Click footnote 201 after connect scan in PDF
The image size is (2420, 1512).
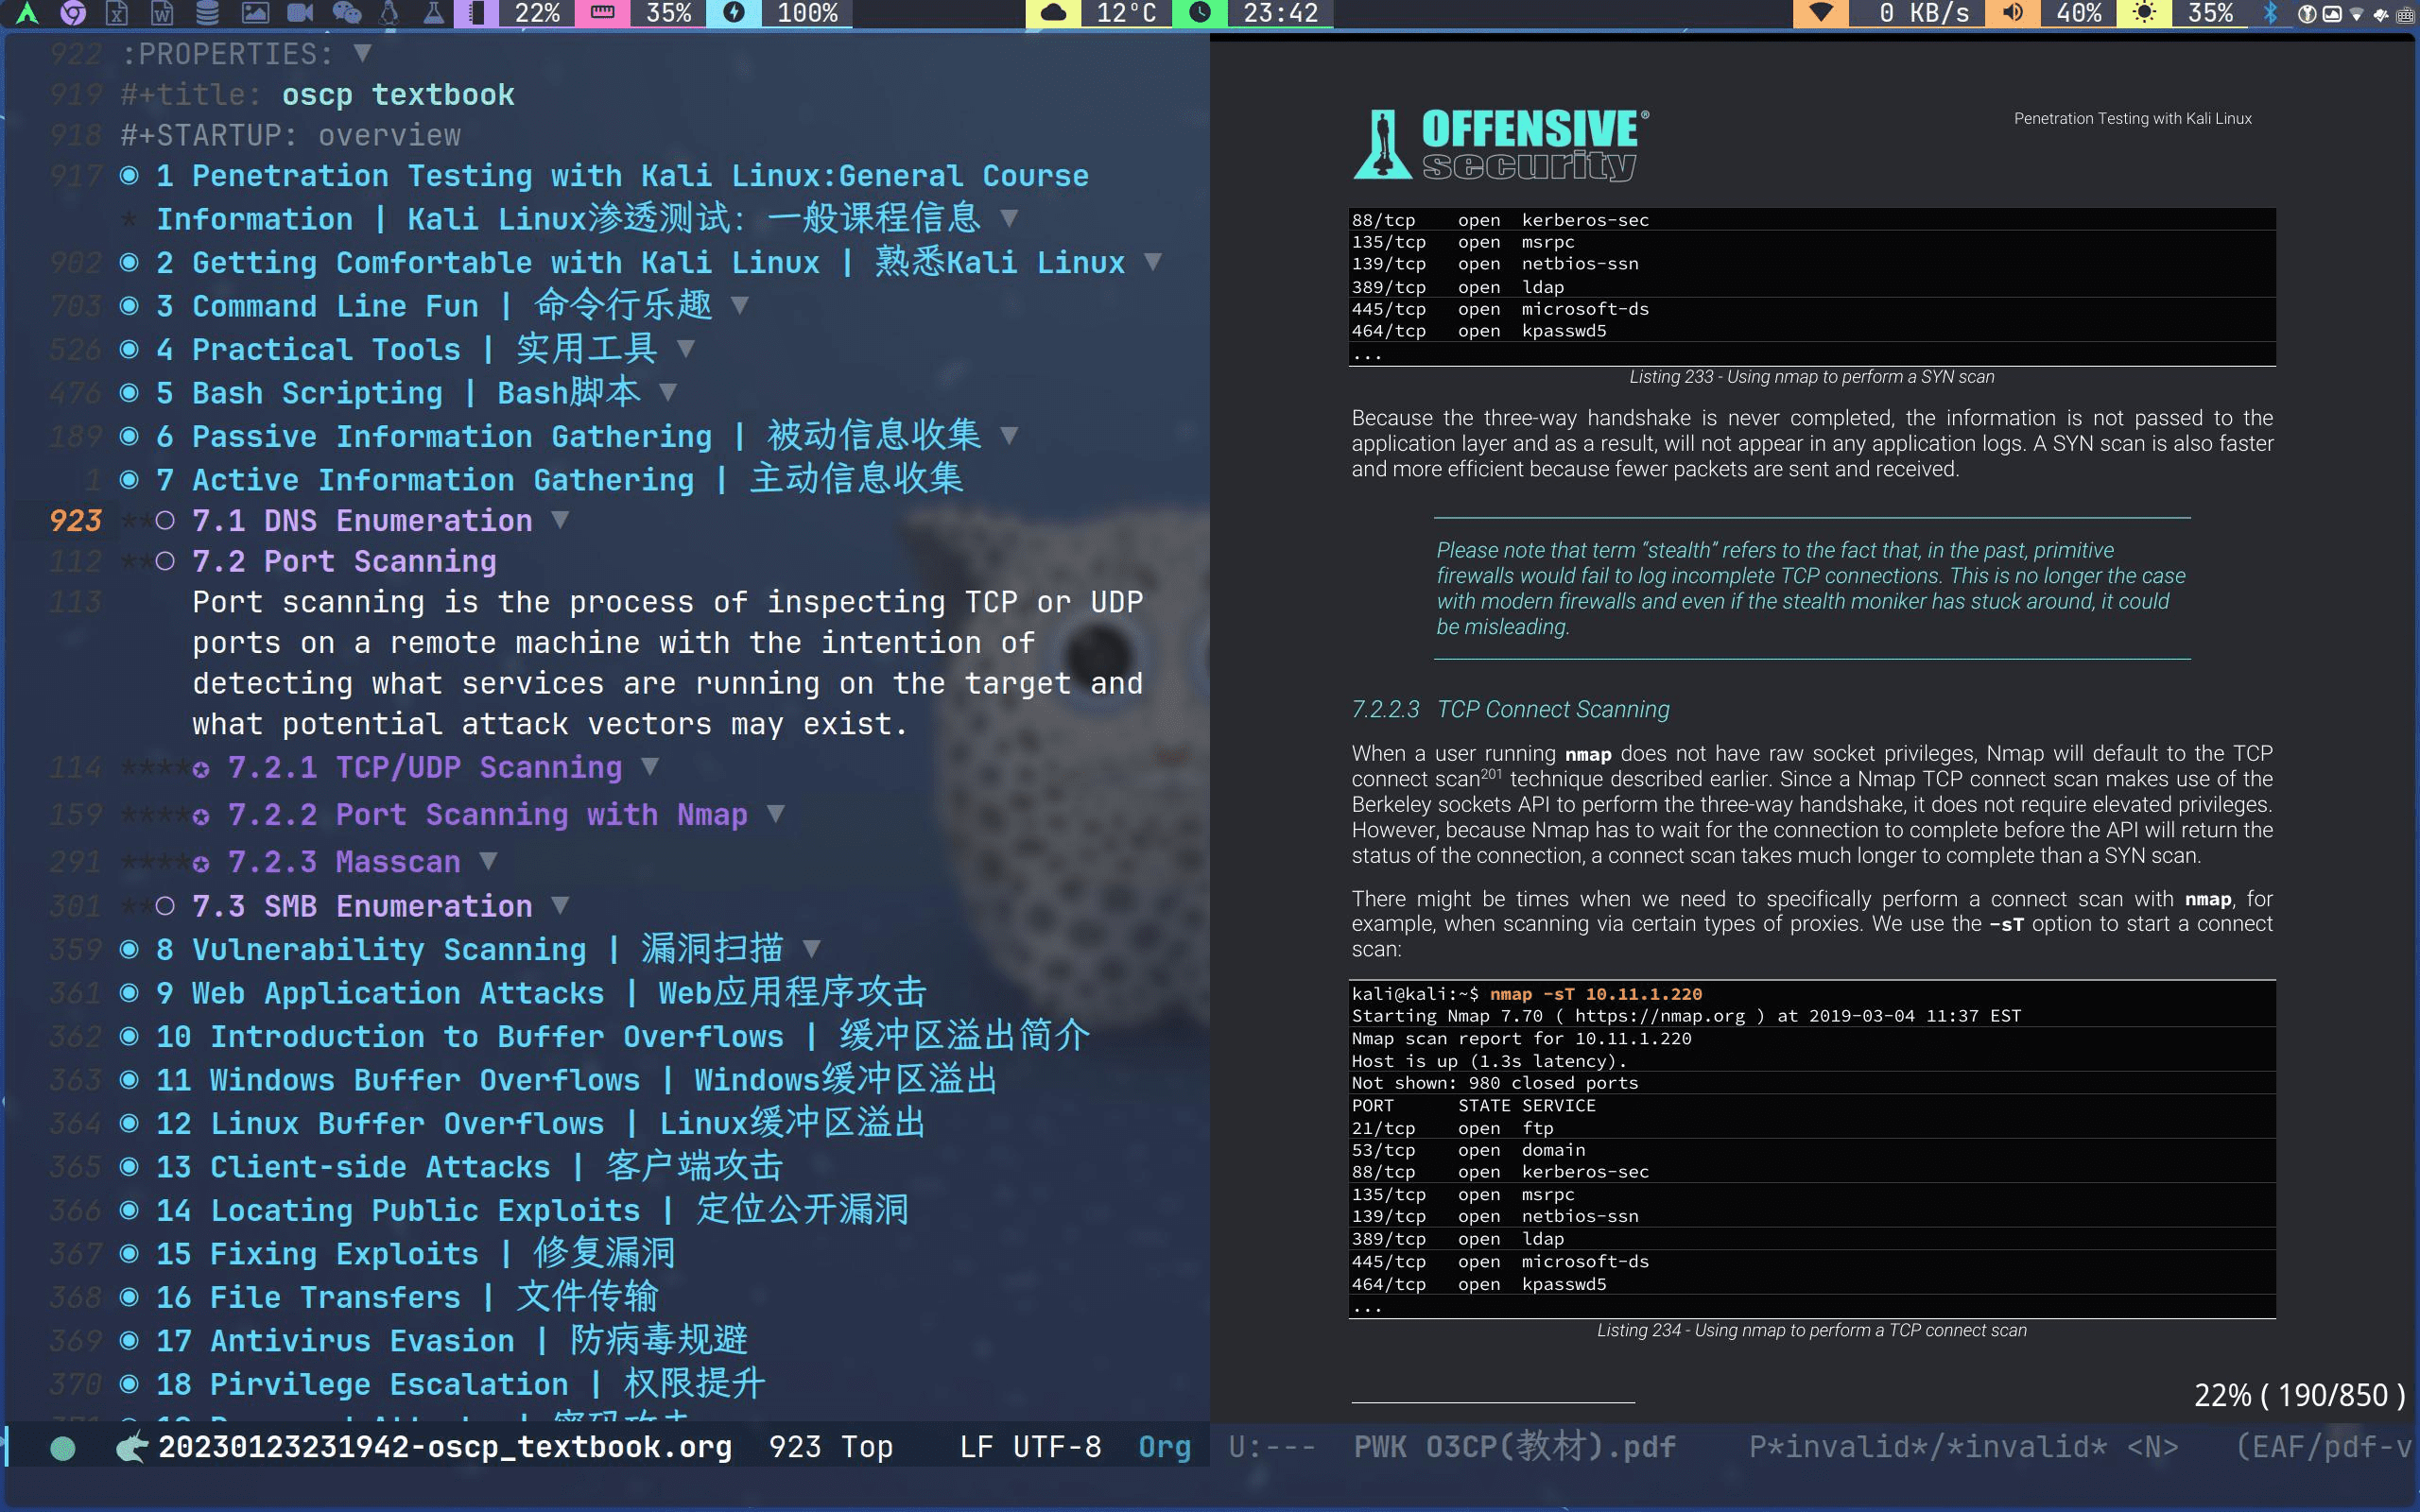tap(1490, 774)
